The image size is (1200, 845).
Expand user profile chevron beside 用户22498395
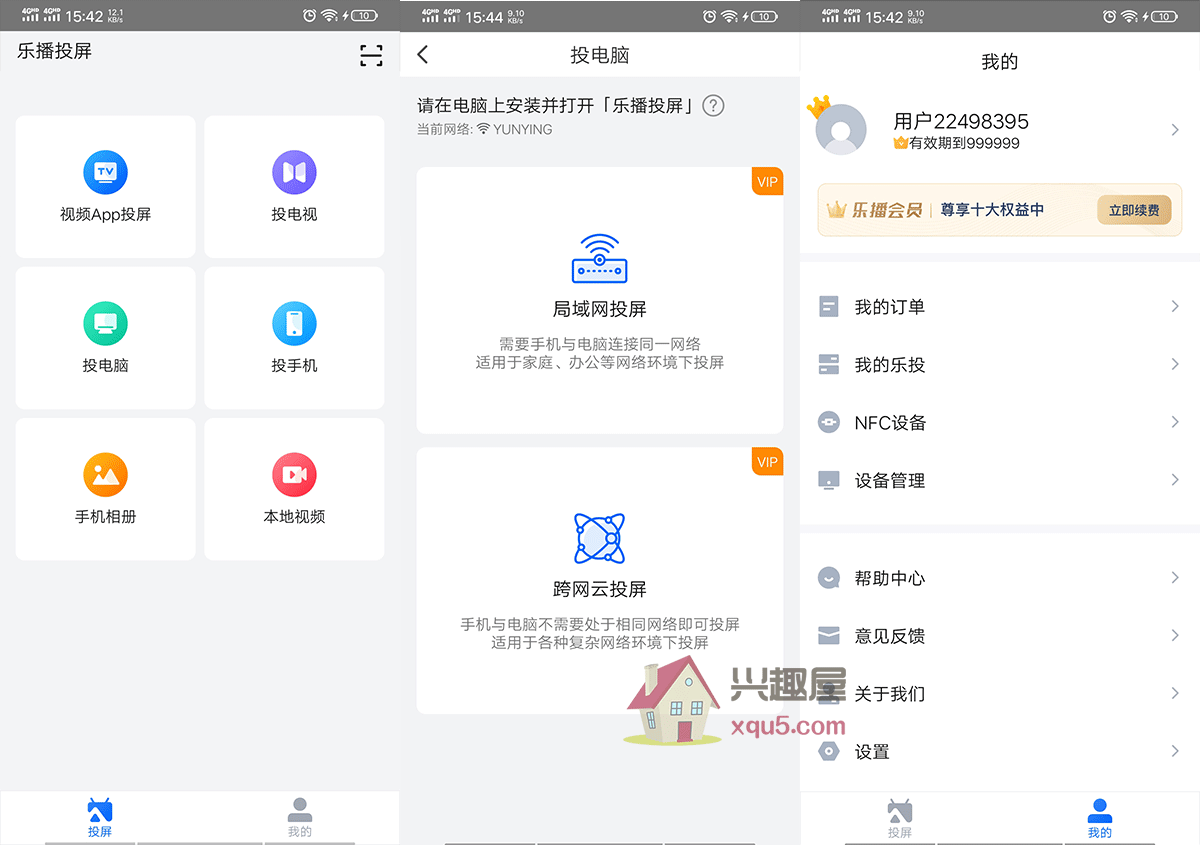click(1175, 130)
